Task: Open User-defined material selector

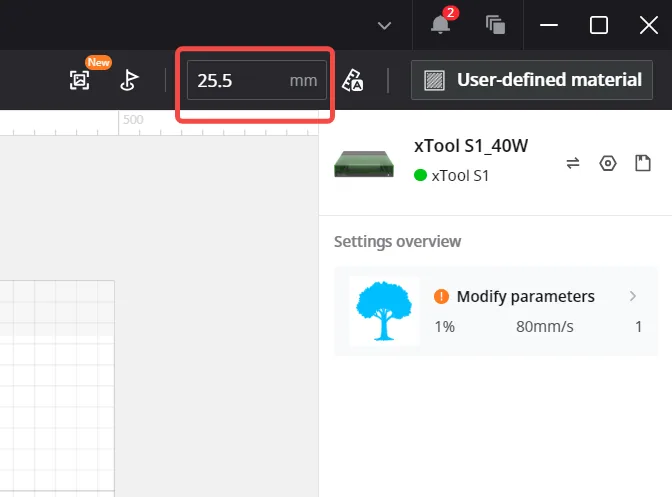Action: (532, 80)
